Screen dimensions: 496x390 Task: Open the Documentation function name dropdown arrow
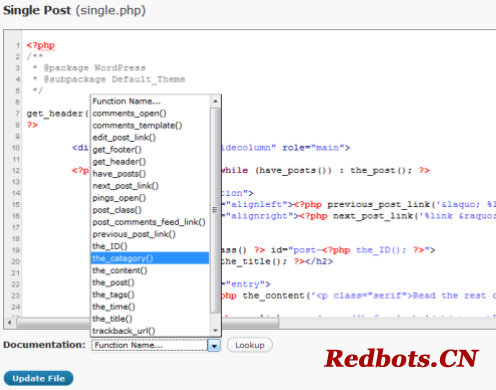point(214,345)
